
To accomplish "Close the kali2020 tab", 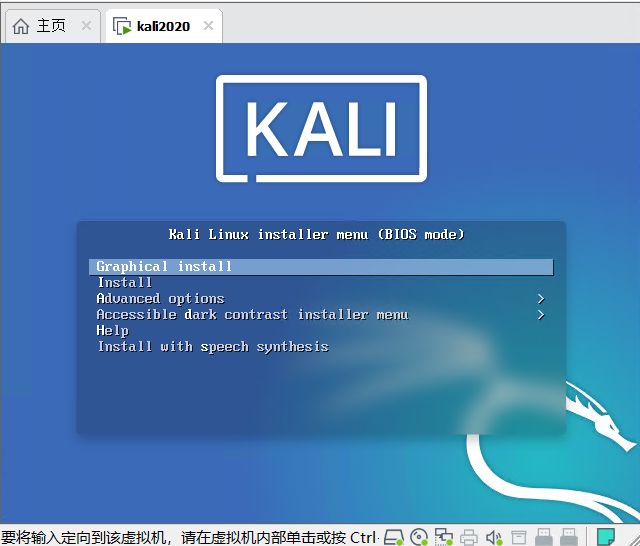I will 208,26.
